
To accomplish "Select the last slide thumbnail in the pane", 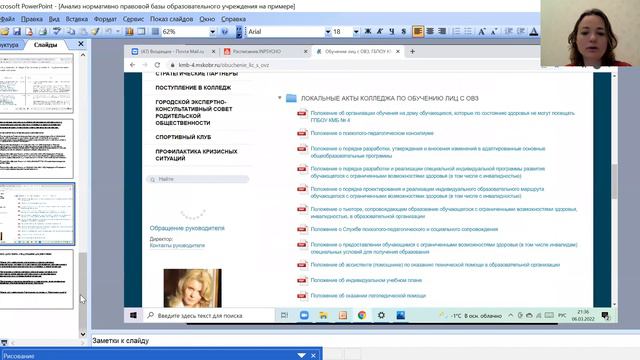I will tap(37, 279).
